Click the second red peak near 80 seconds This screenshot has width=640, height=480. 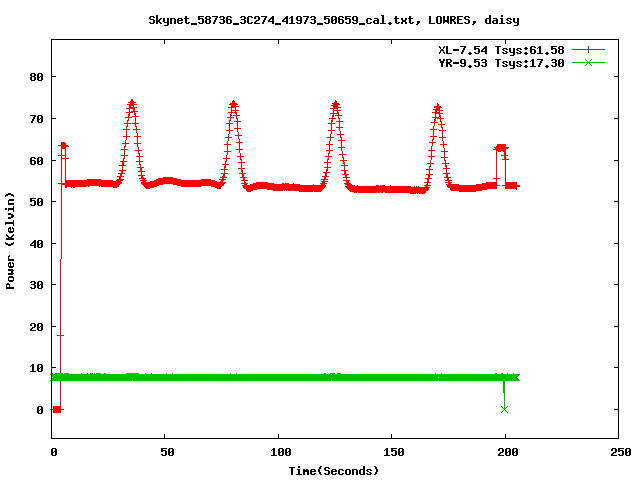(x=233, y=104)
